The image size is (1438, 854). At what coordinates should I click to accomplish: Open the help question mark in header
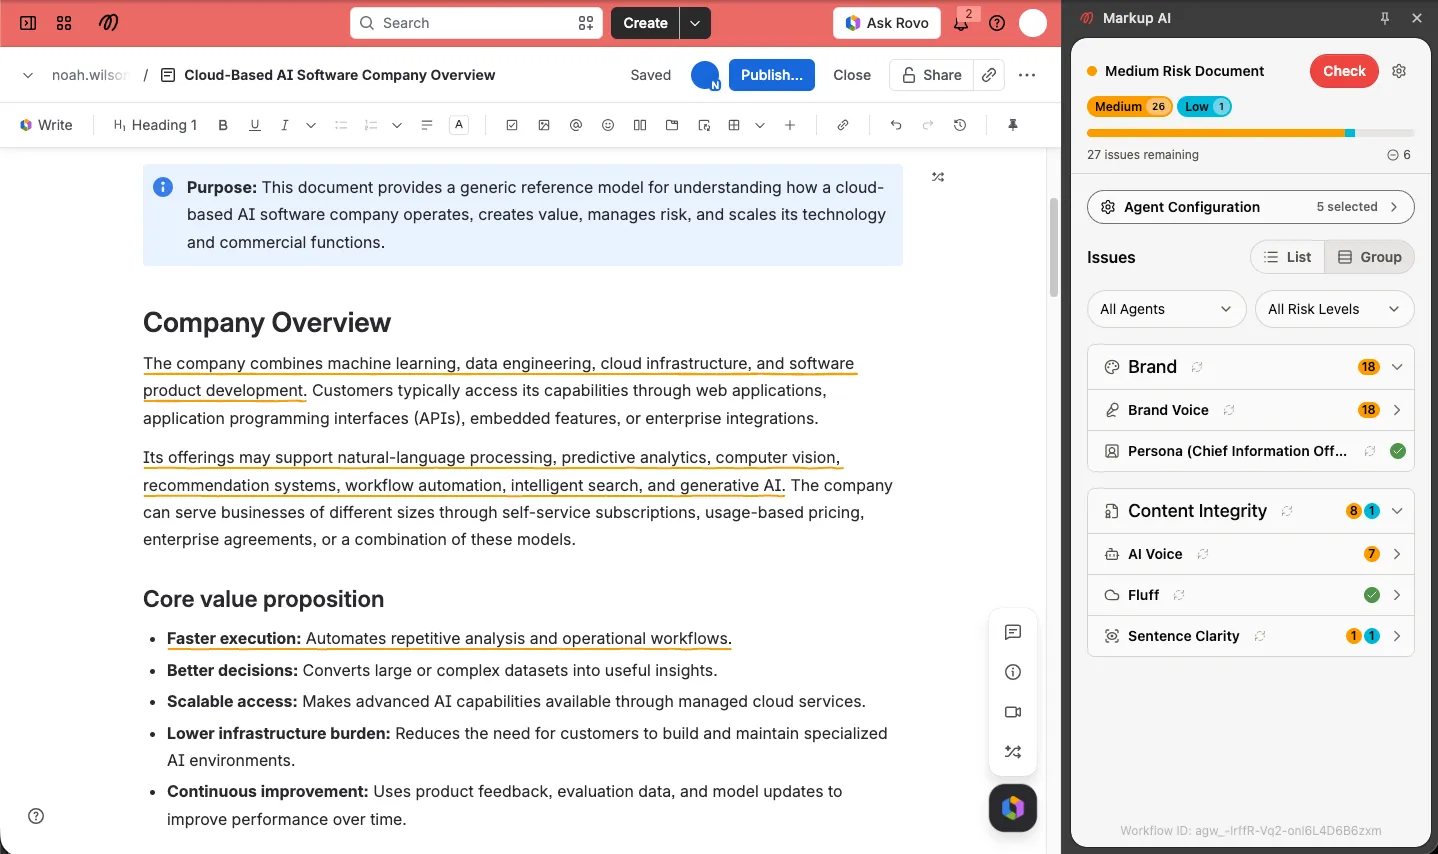[997, 23]
